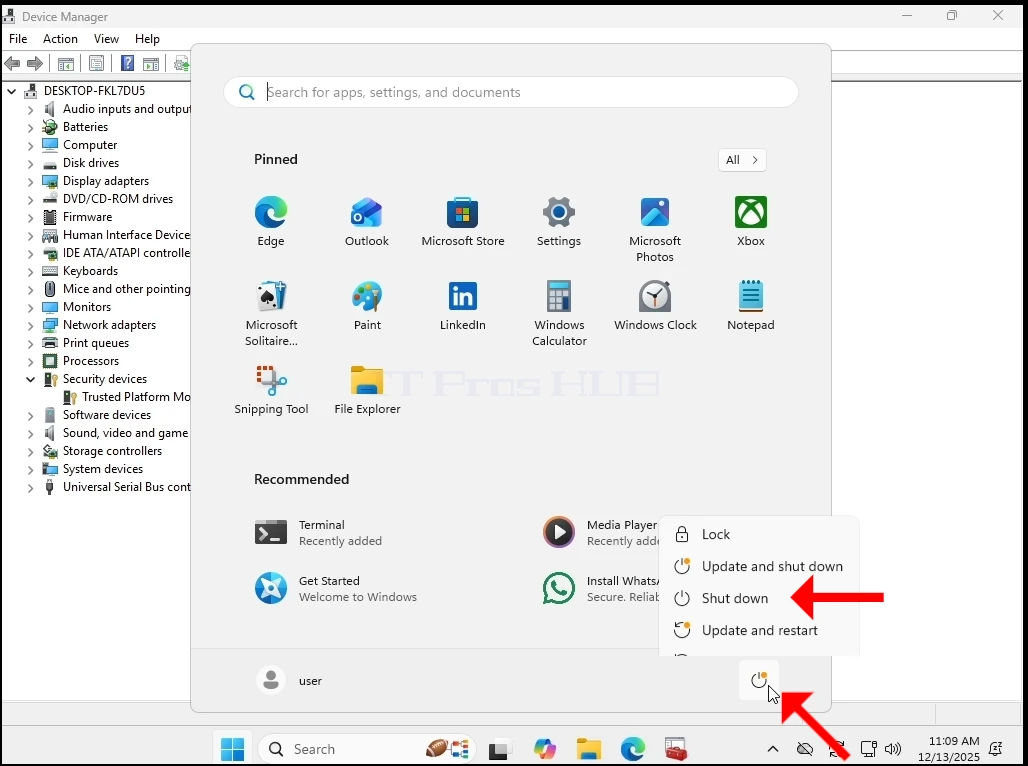Open Microsoft Store pinned app
1028x766 pixels.
point(463,222)
